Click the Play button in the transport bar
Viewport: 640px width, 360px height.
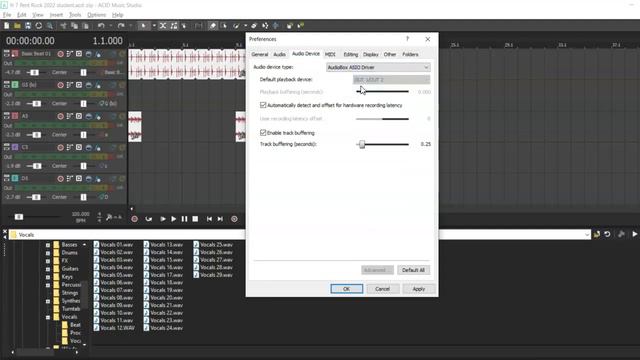173,219
